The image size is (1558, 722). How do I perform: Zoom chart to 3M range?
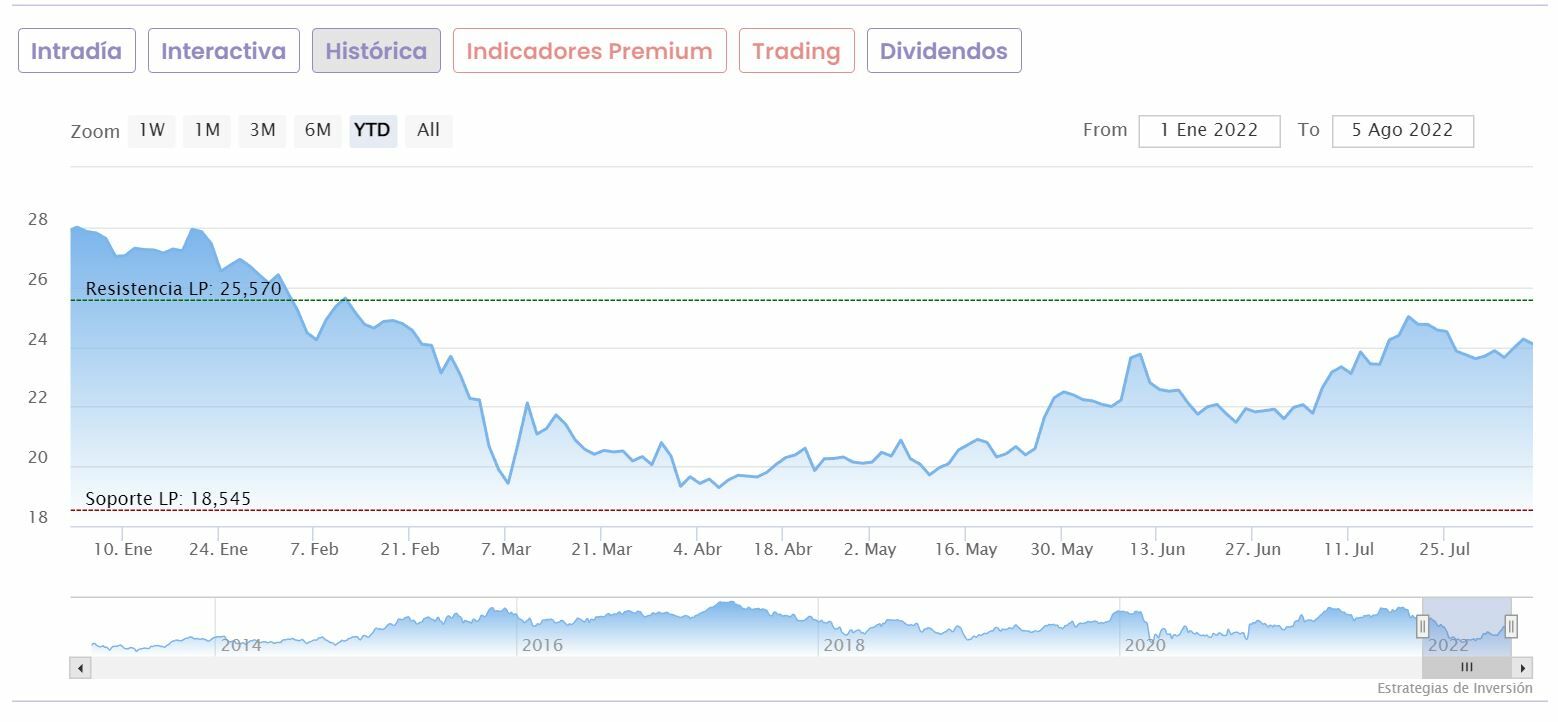(262, 130)
